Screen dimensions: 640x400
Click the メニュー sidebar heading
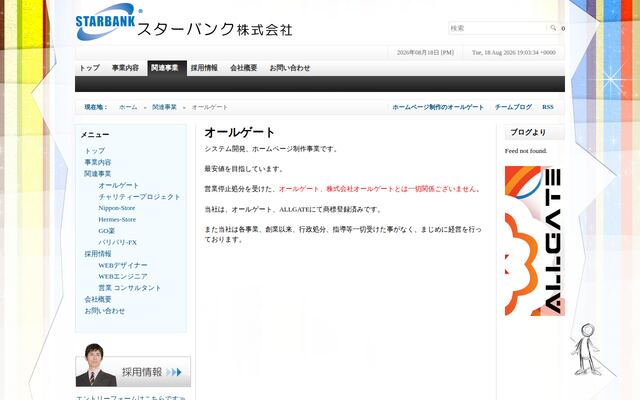95,135
